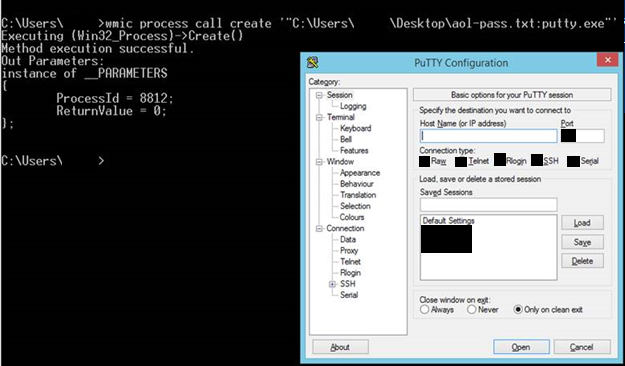Click 'Method execution successful.' in command prompt
The height and width of the screenshot is (366, 625).
click(x=98, y=48)
